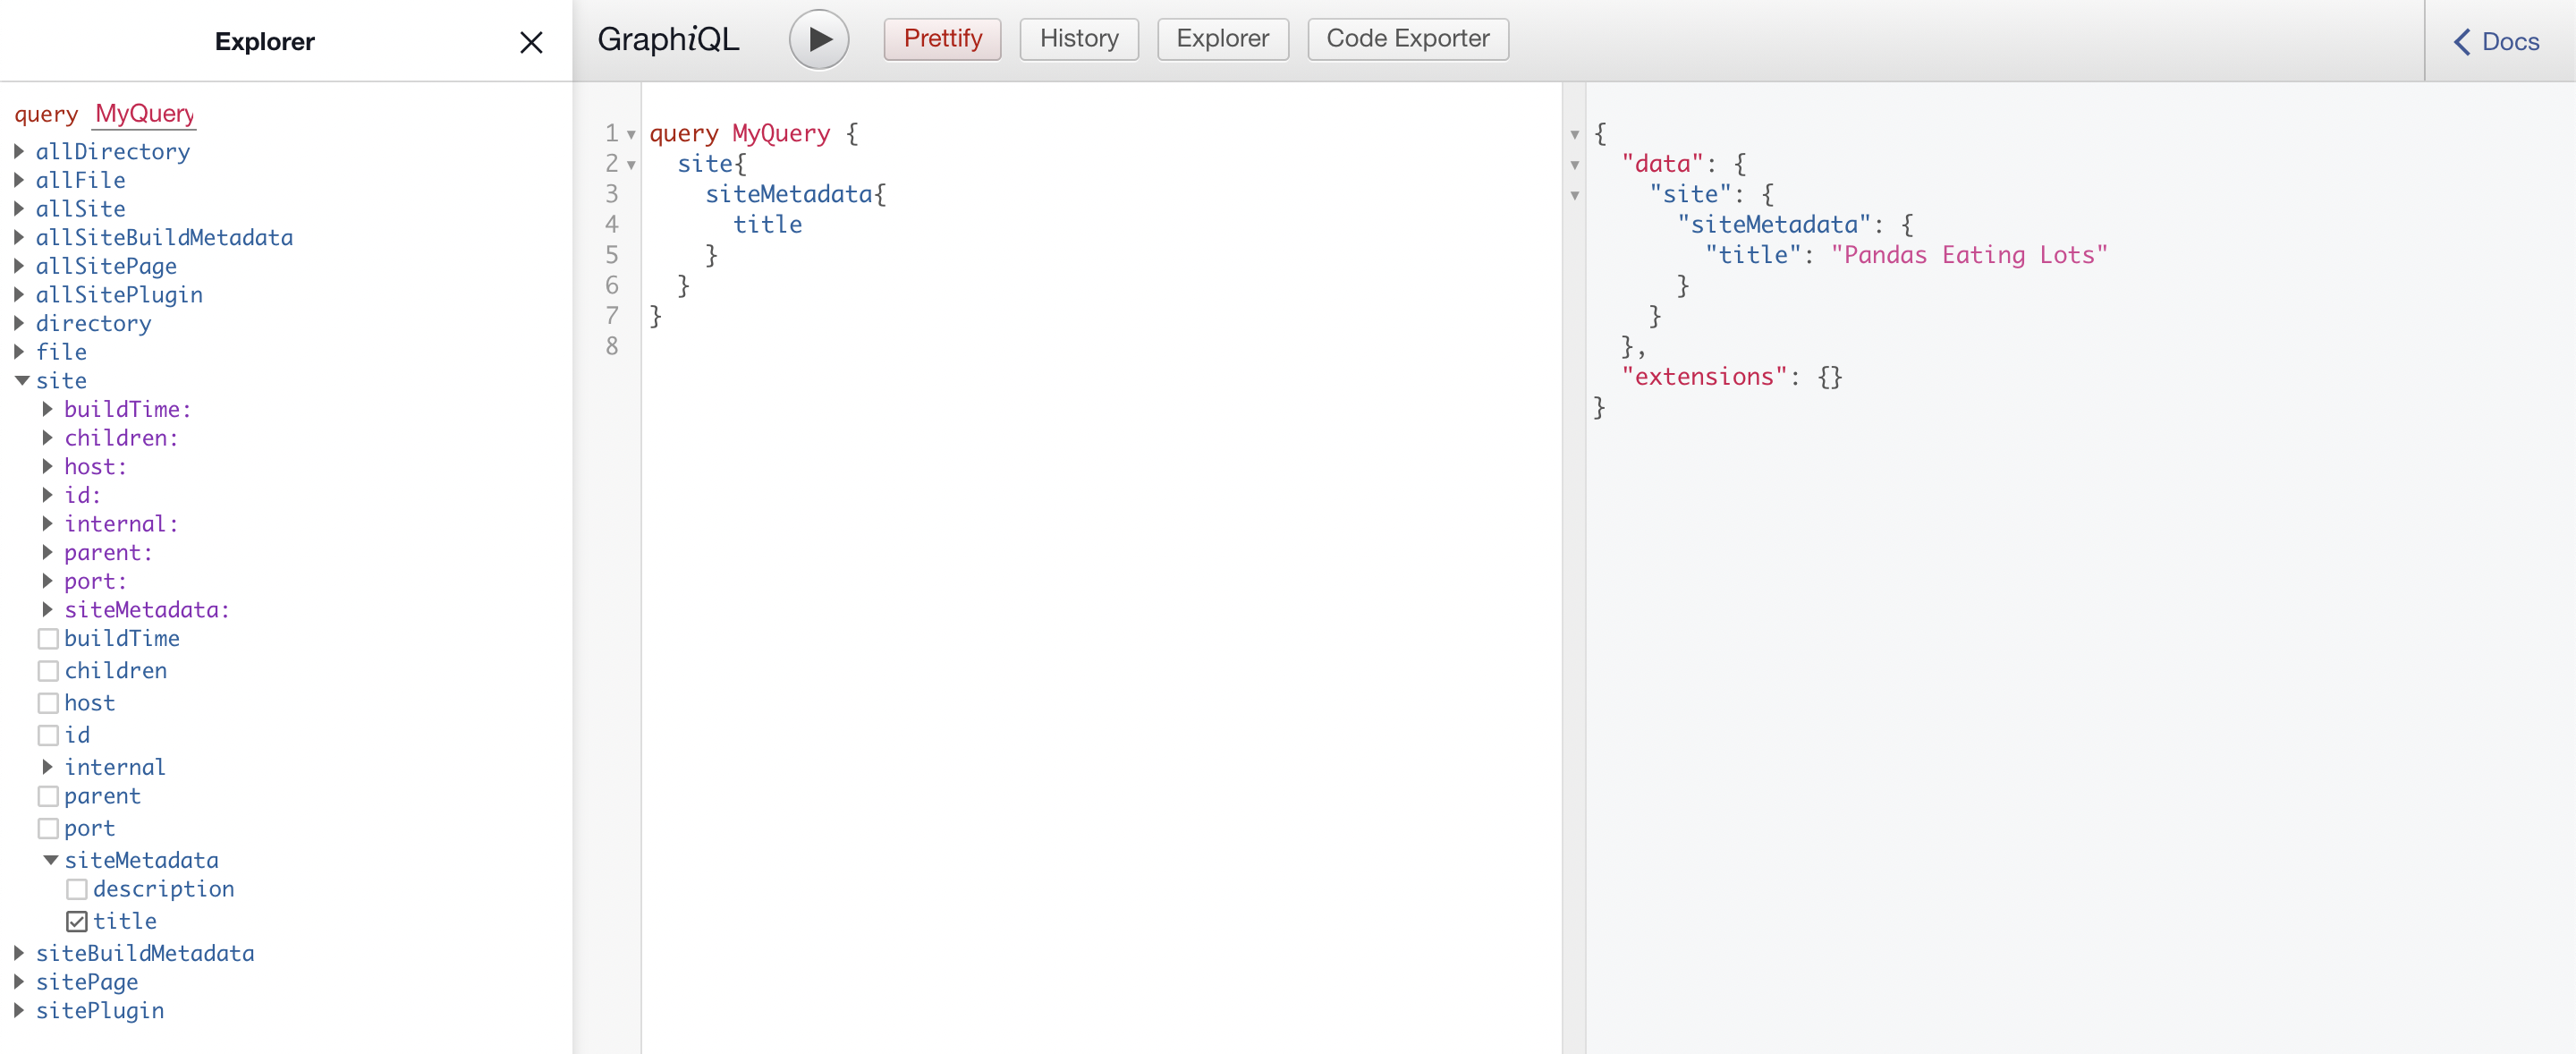
Task: Expand the file node
Action: point(19,351)
